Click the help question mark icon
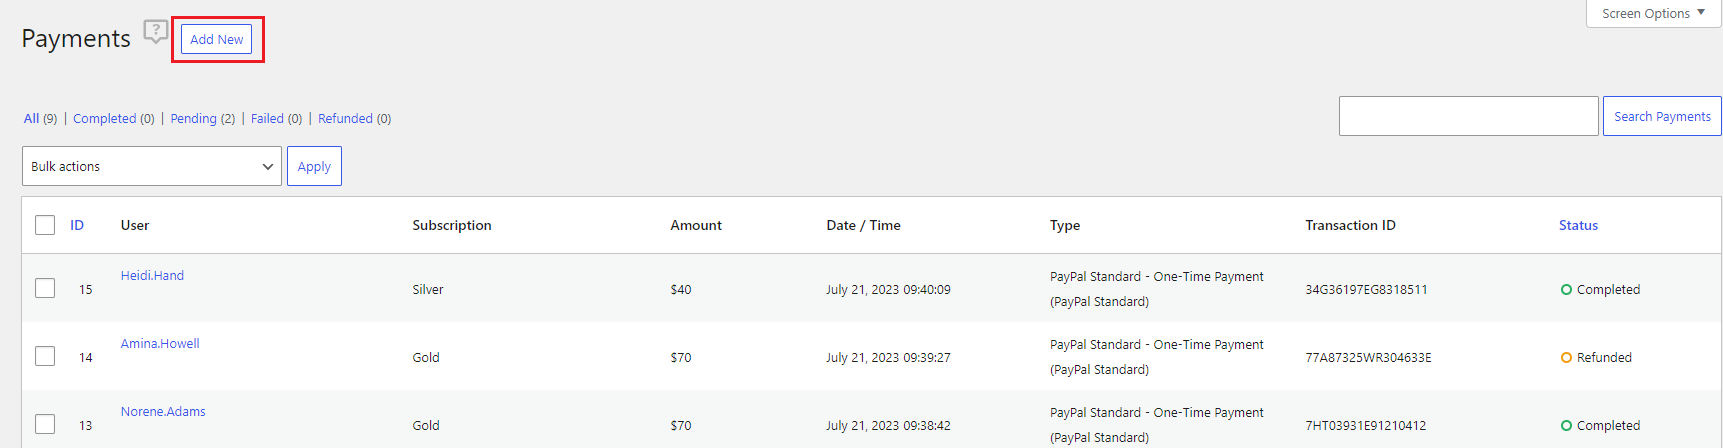This screenshot has height=448, width=1723. click(x=155, y=31)
